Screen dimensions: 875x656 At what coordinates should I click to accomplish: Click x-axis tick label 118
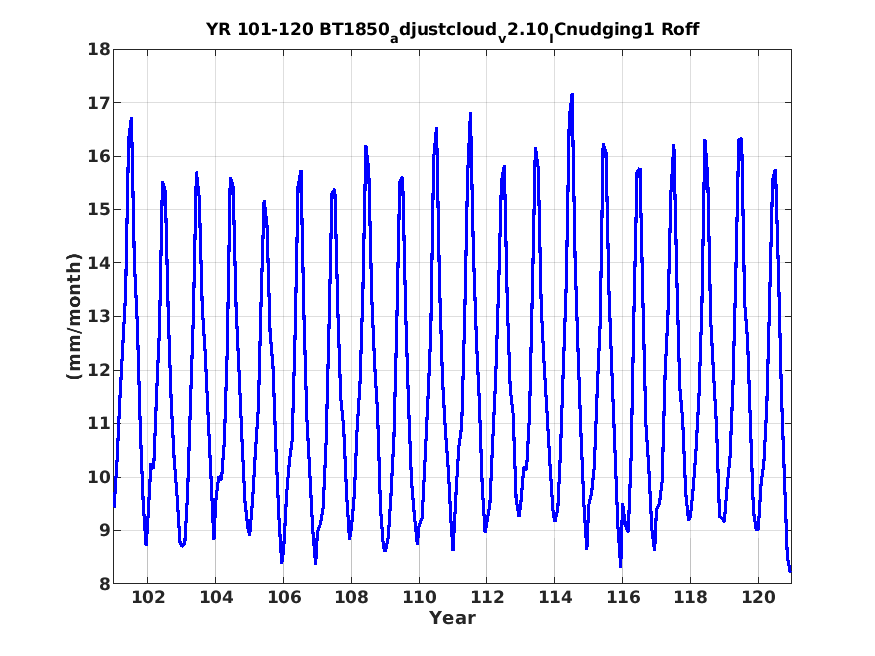(690, 597)
